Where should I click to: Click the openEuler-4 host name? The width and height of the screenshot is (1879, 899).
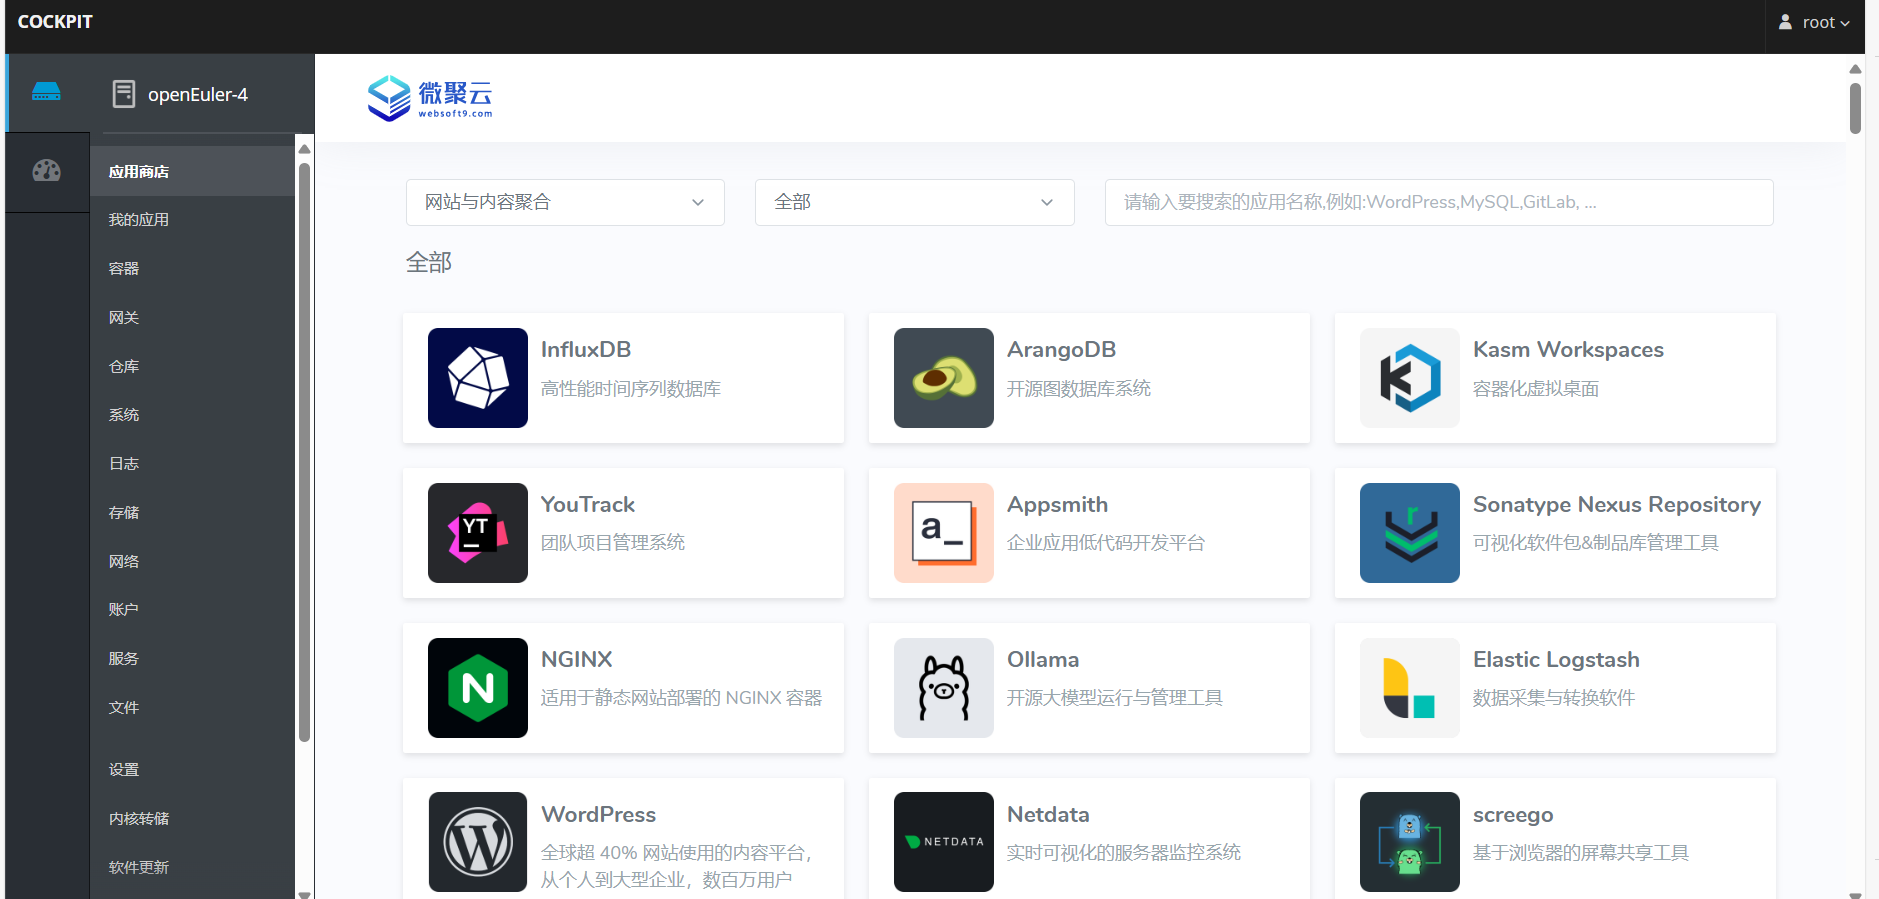[198, 95]
